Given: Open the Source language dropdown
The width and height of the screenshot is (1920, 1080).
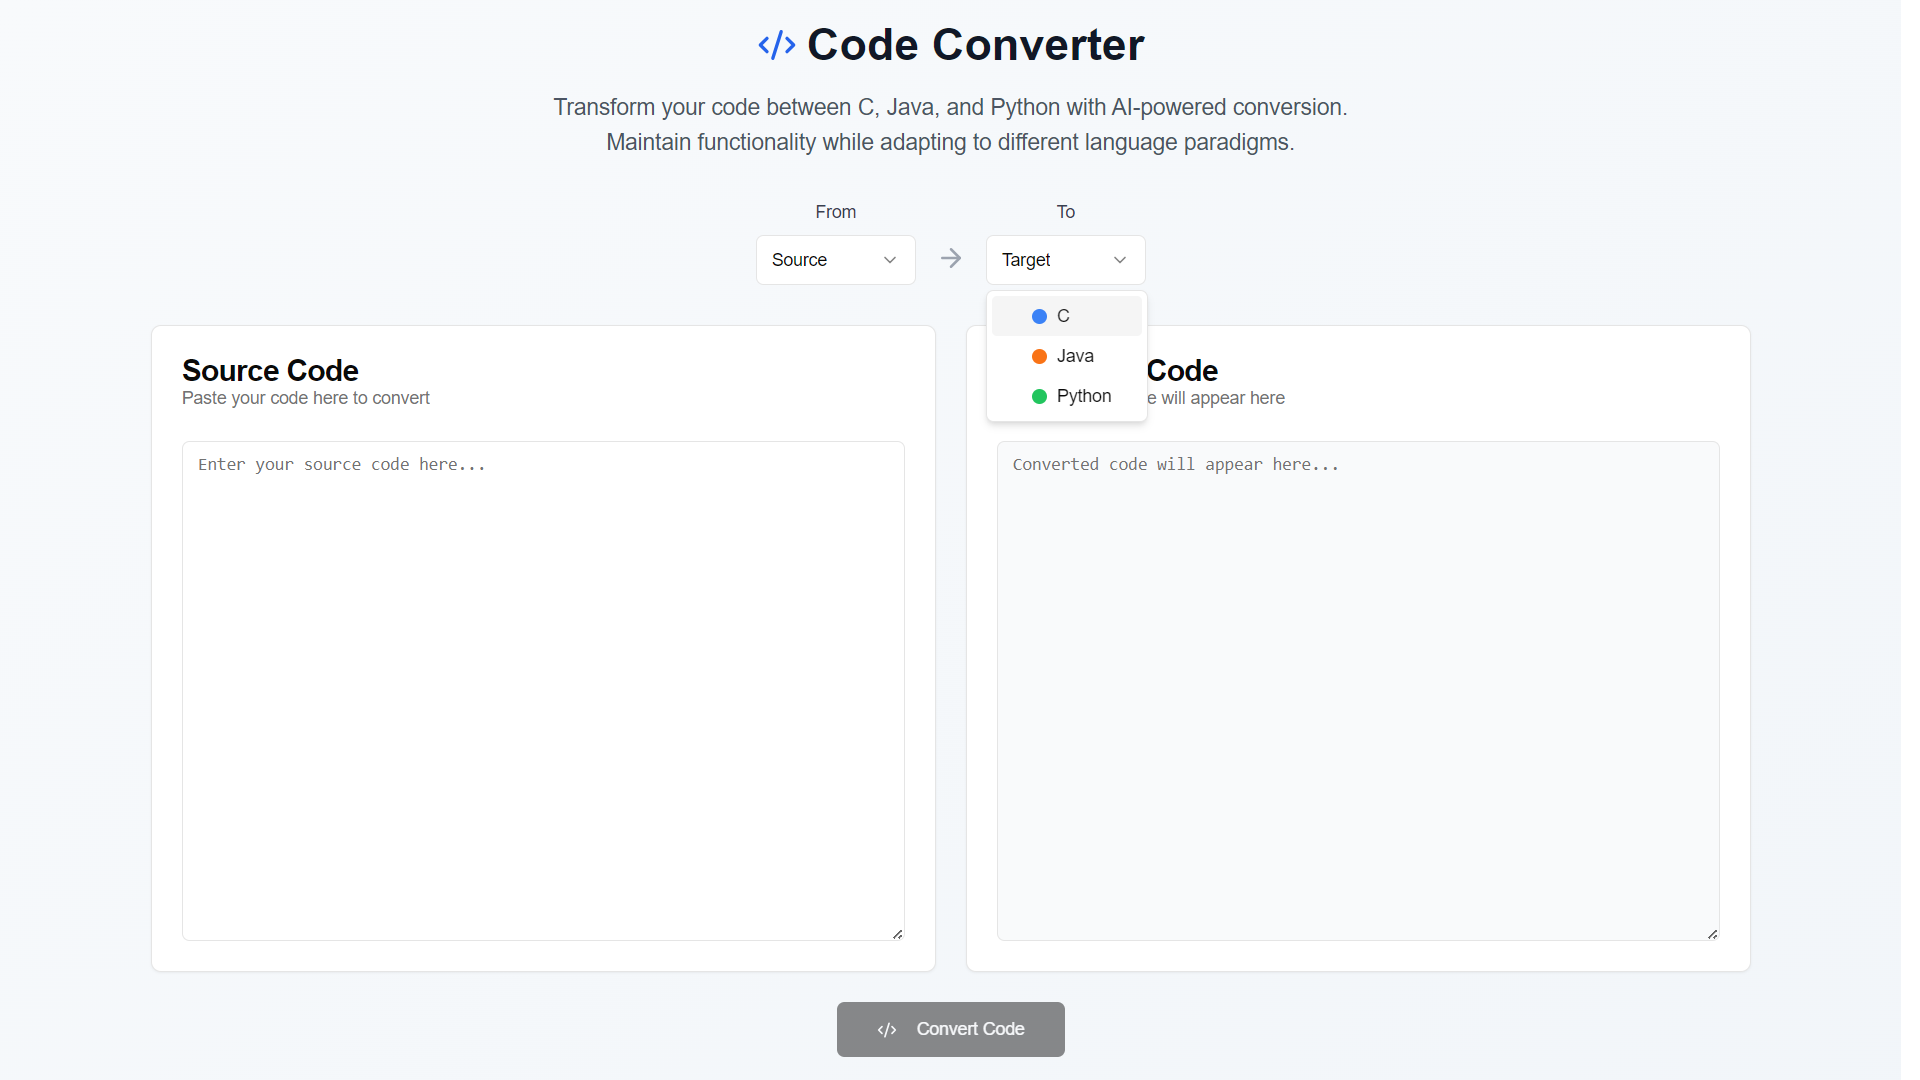Looking at the screenshot, I should [x=835, y=260].
